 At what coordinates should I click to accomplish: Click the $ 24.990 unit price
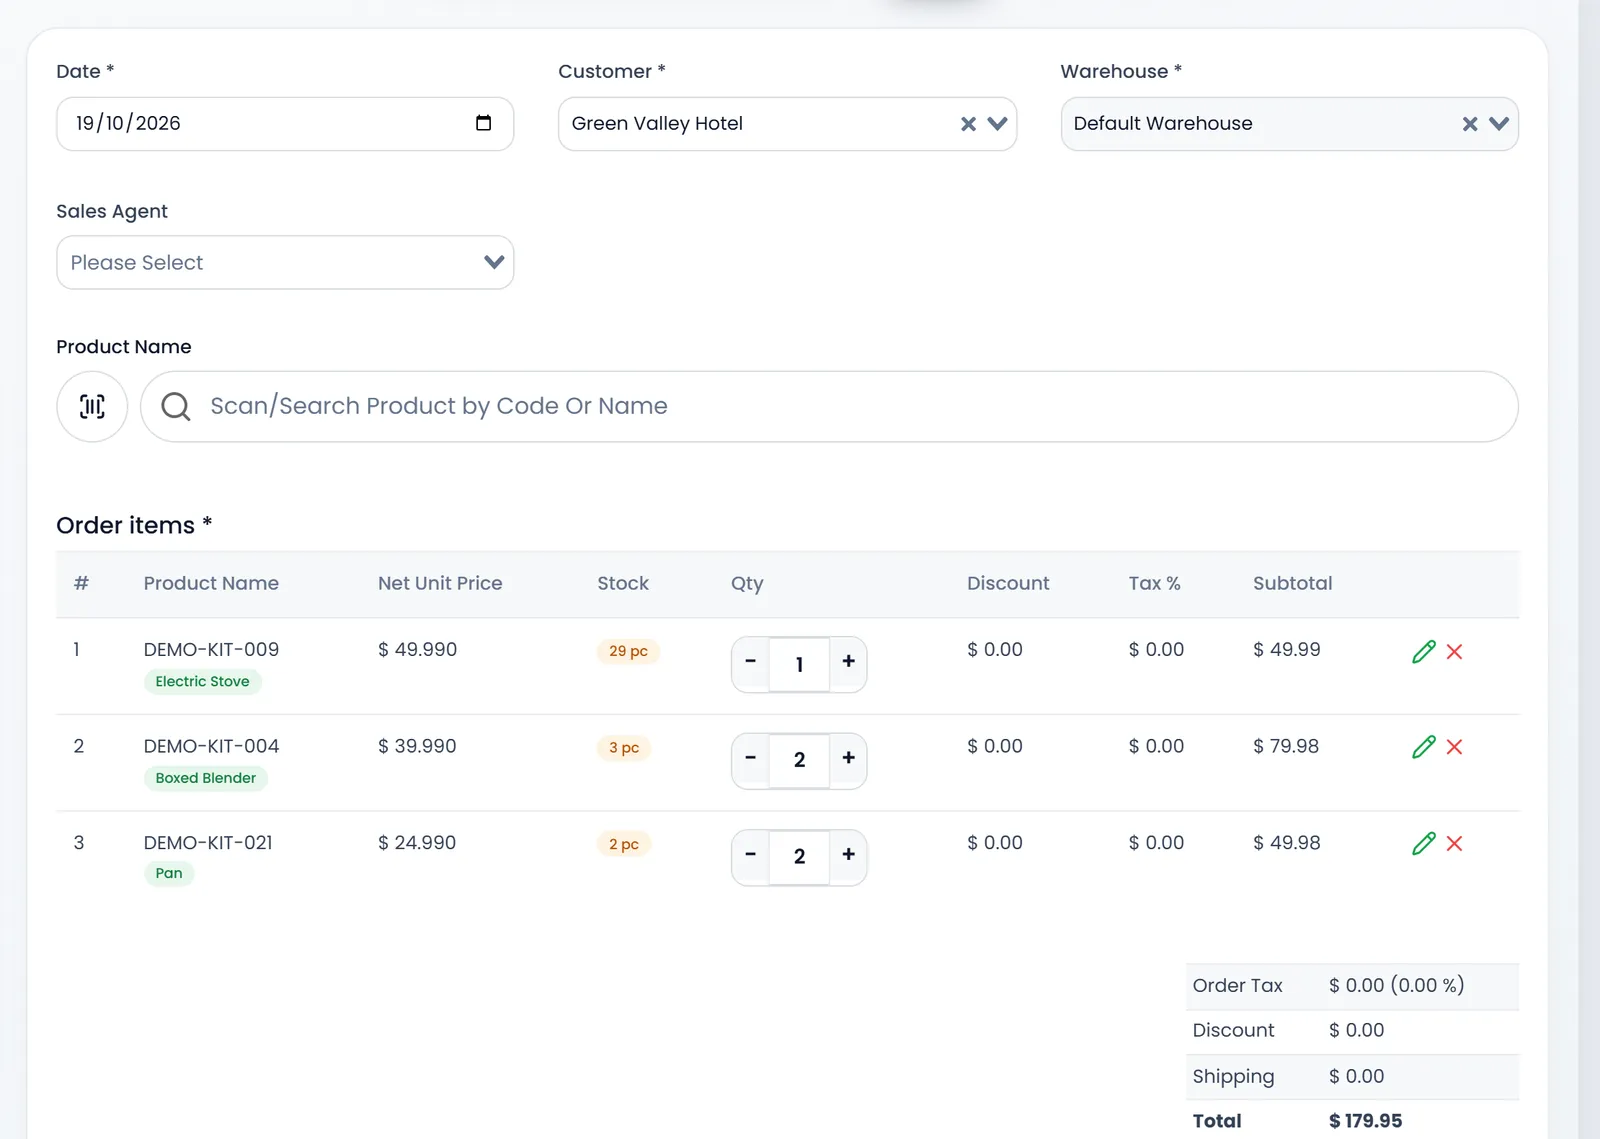pos(417,843)
